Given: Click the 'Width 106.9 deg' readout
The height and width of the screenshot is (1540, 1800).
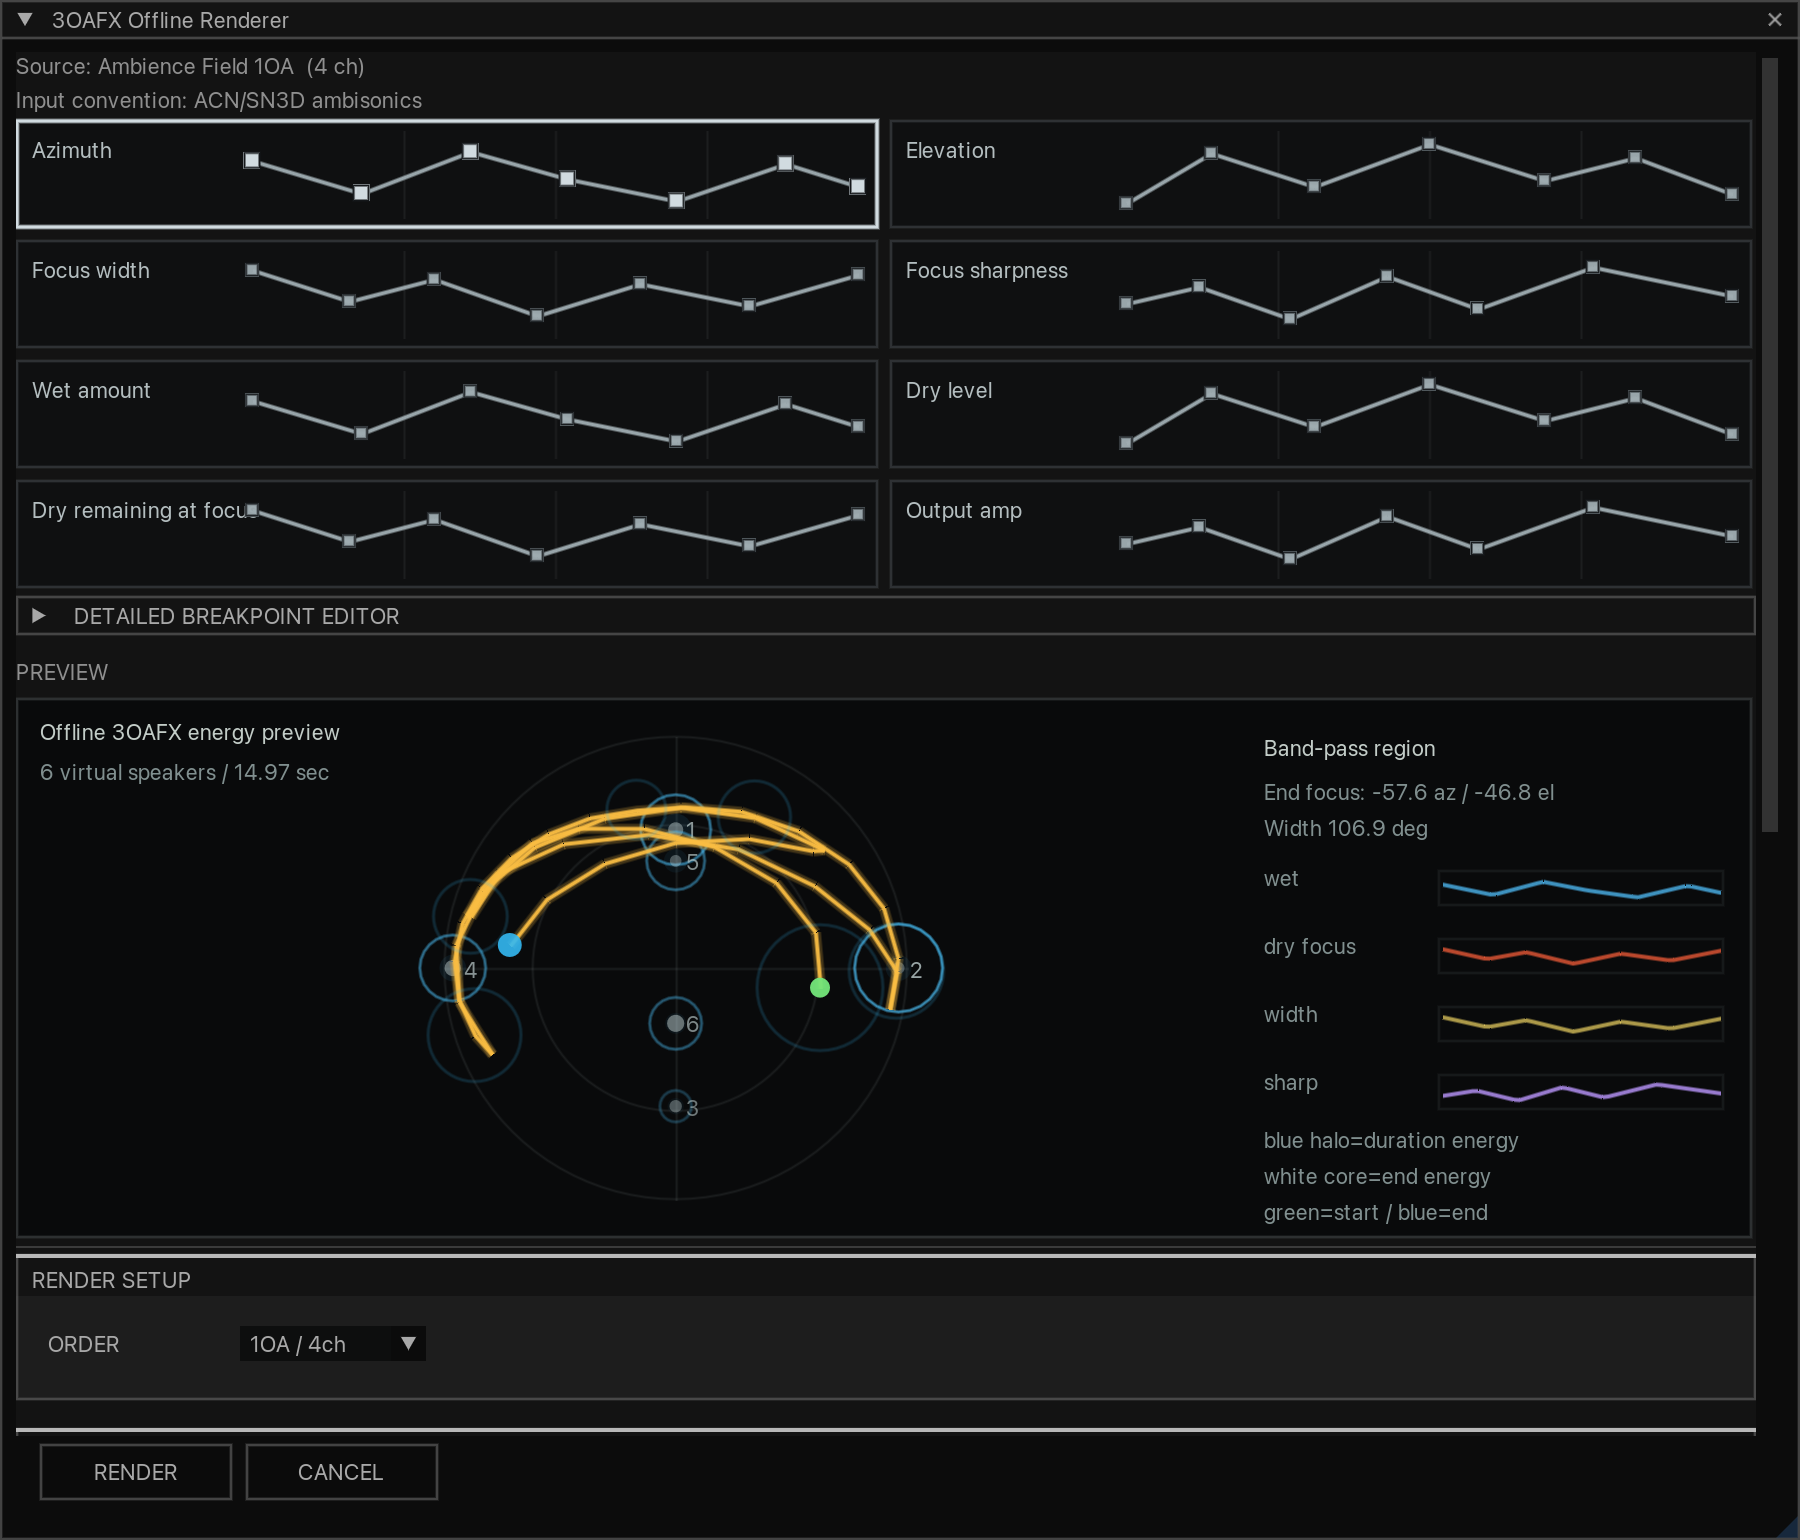Looking at the screenshot, I should [x=1346, y=828].
